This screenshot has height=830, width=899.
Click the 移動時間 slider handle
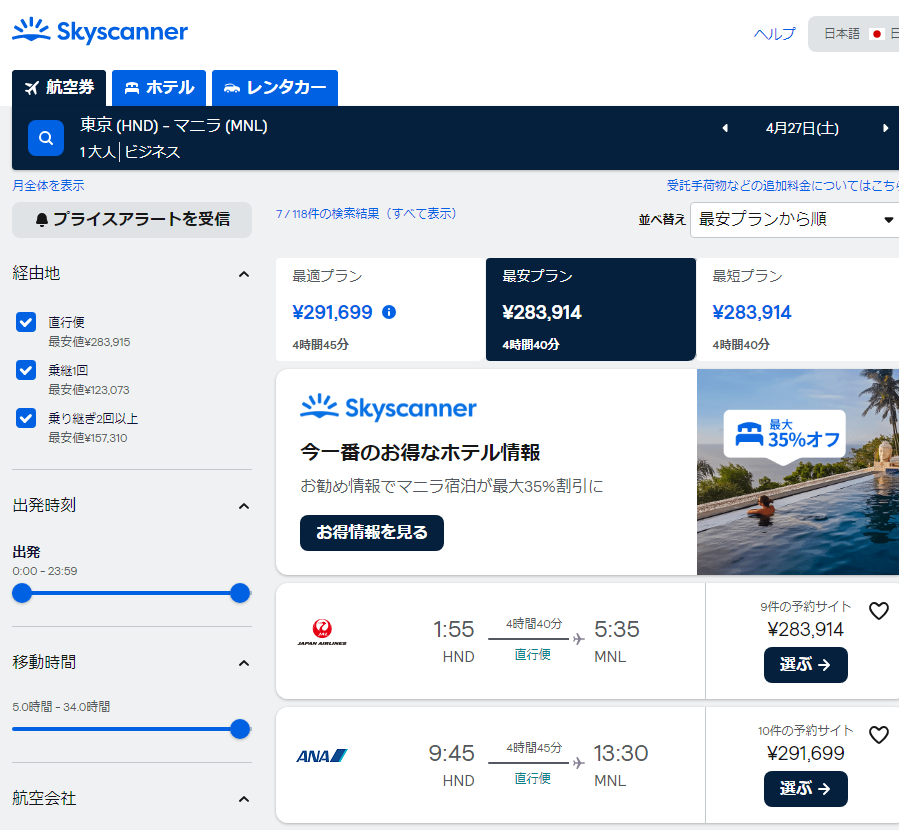240,729
